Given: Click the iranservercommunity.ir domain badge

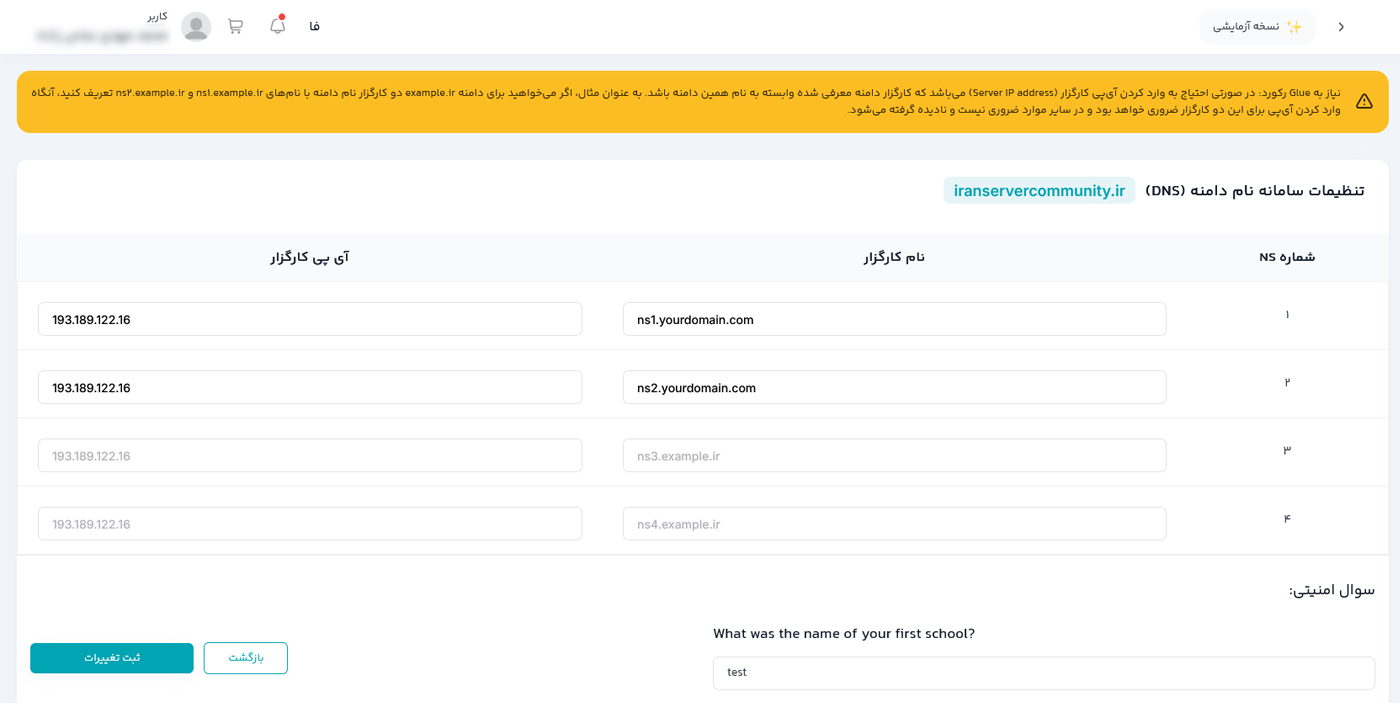Looking at the screenshot, I should pos(1039,191).
